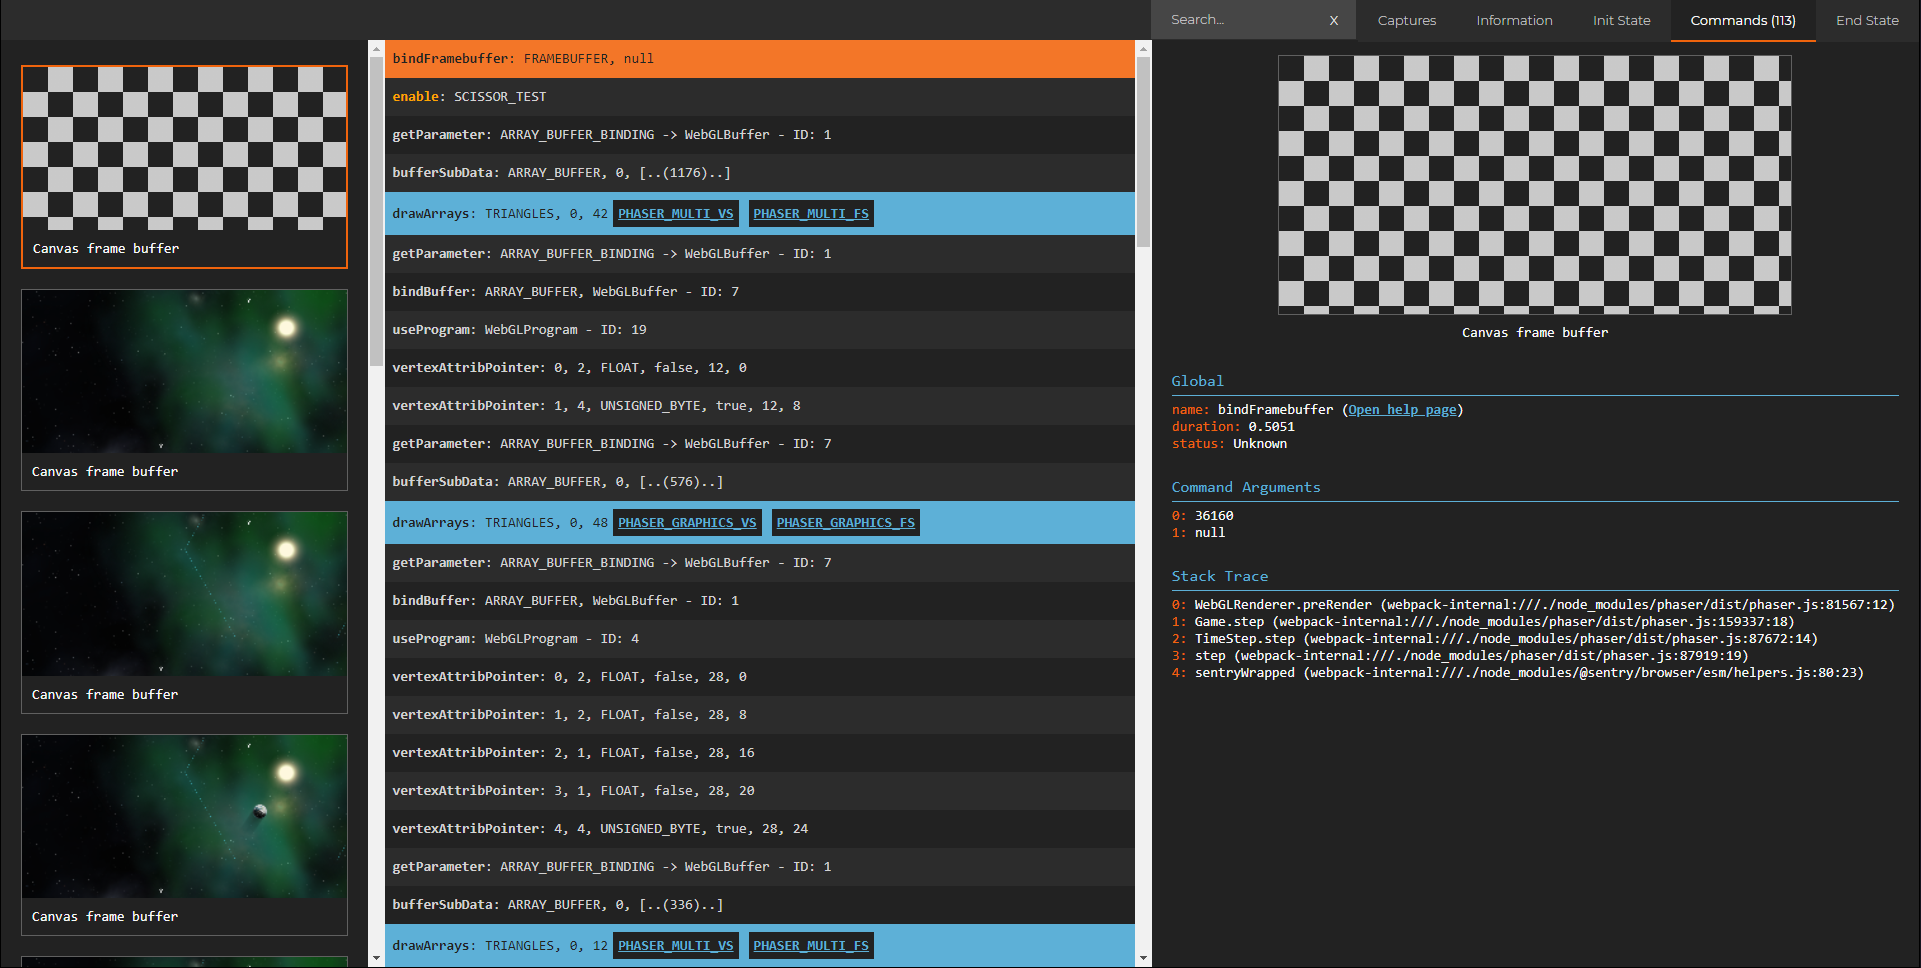The height and width of the screenshot is (968, 1921).
Task: View the PHASER_GRAPHICS_FS shader source
Action: [x=845, y=522]
